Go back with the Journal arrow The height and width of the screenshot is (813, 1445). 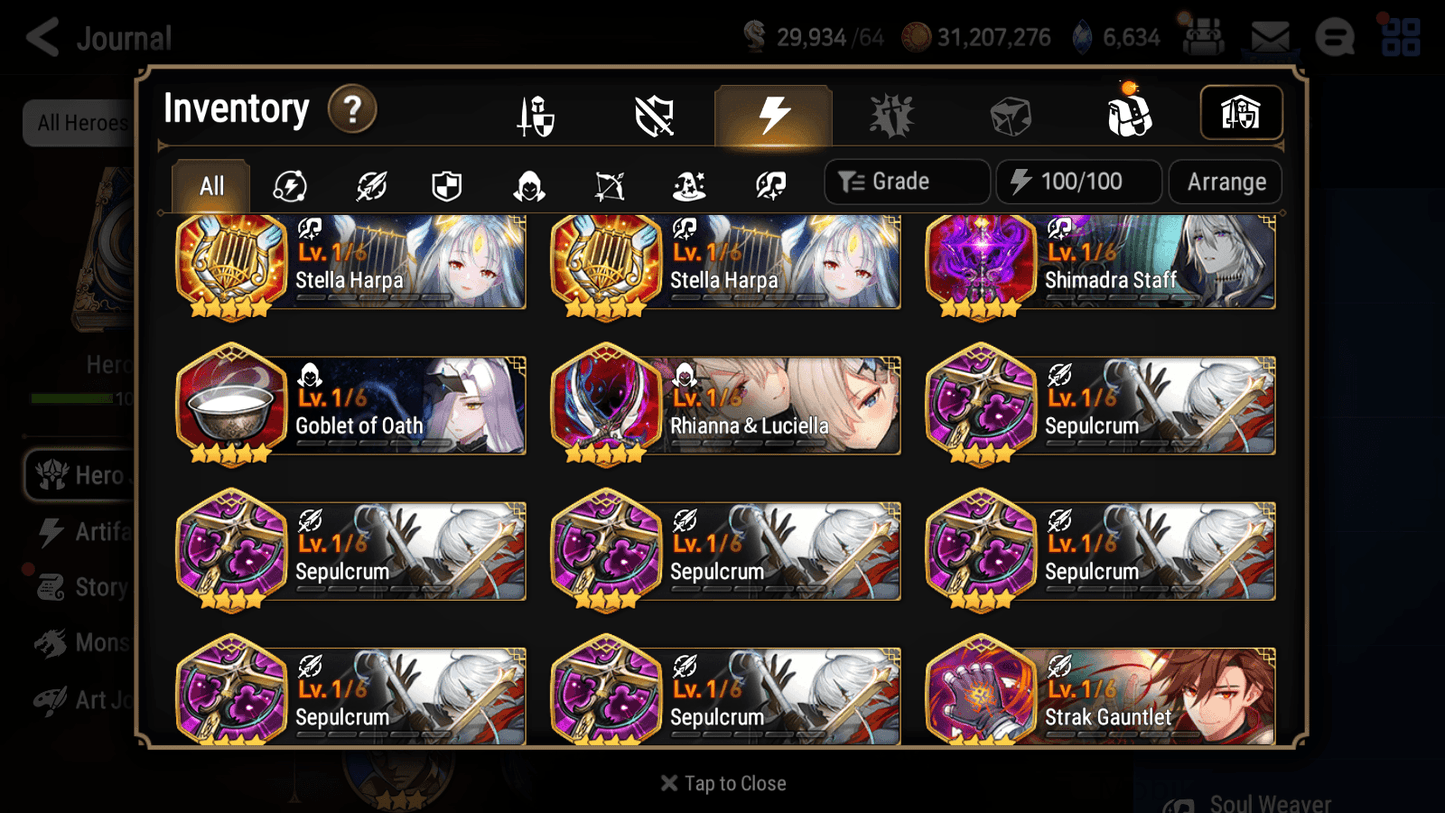point(43,38)
